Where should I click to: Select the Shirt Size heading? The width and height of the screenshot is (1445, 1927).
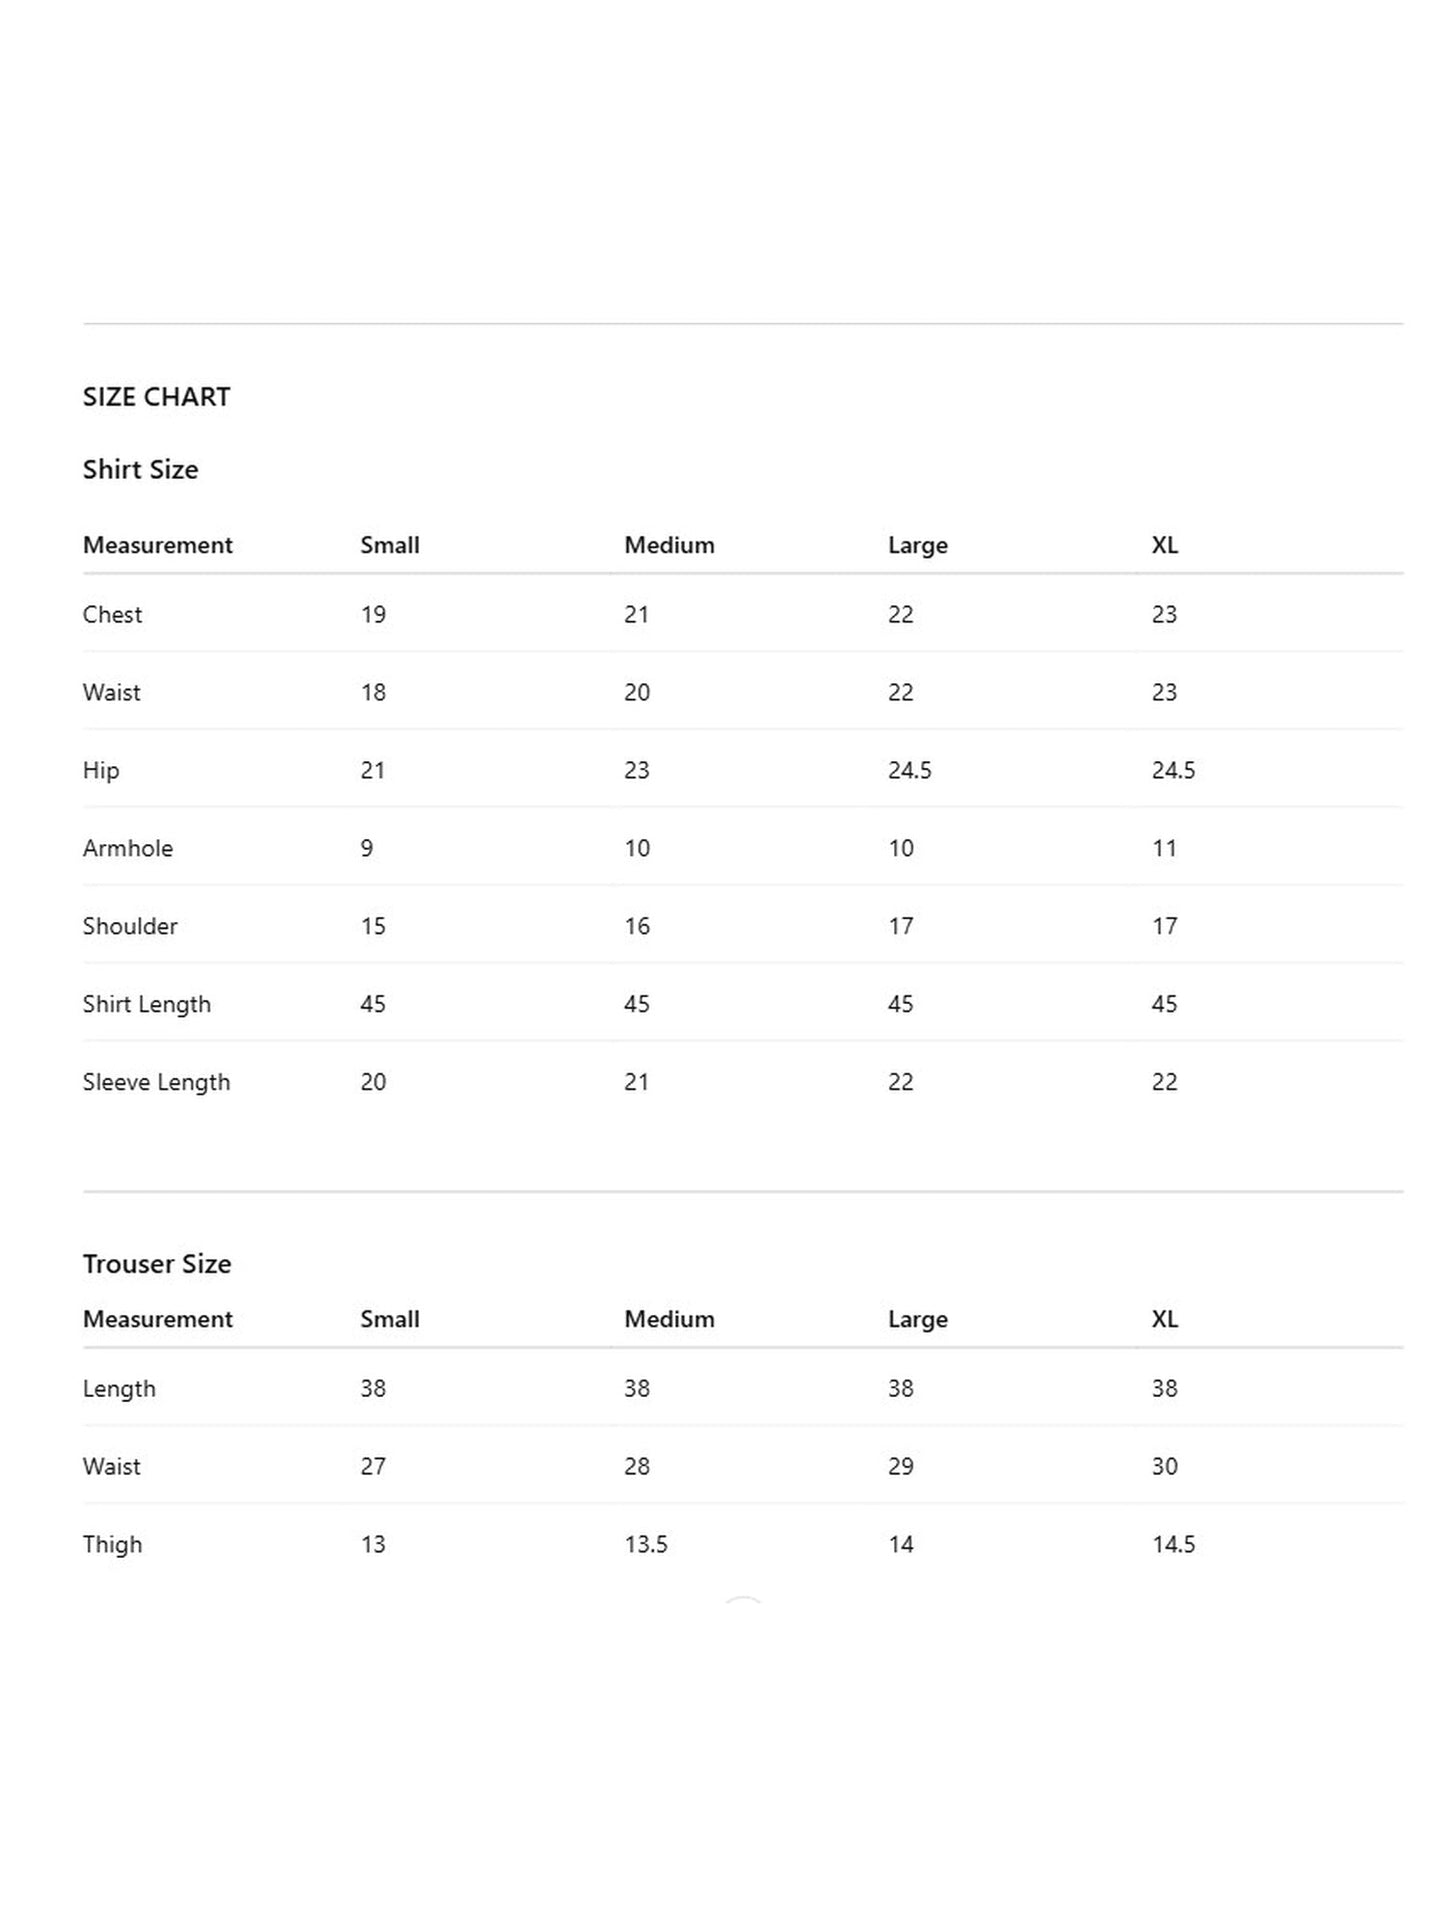(x=140, y=469)
